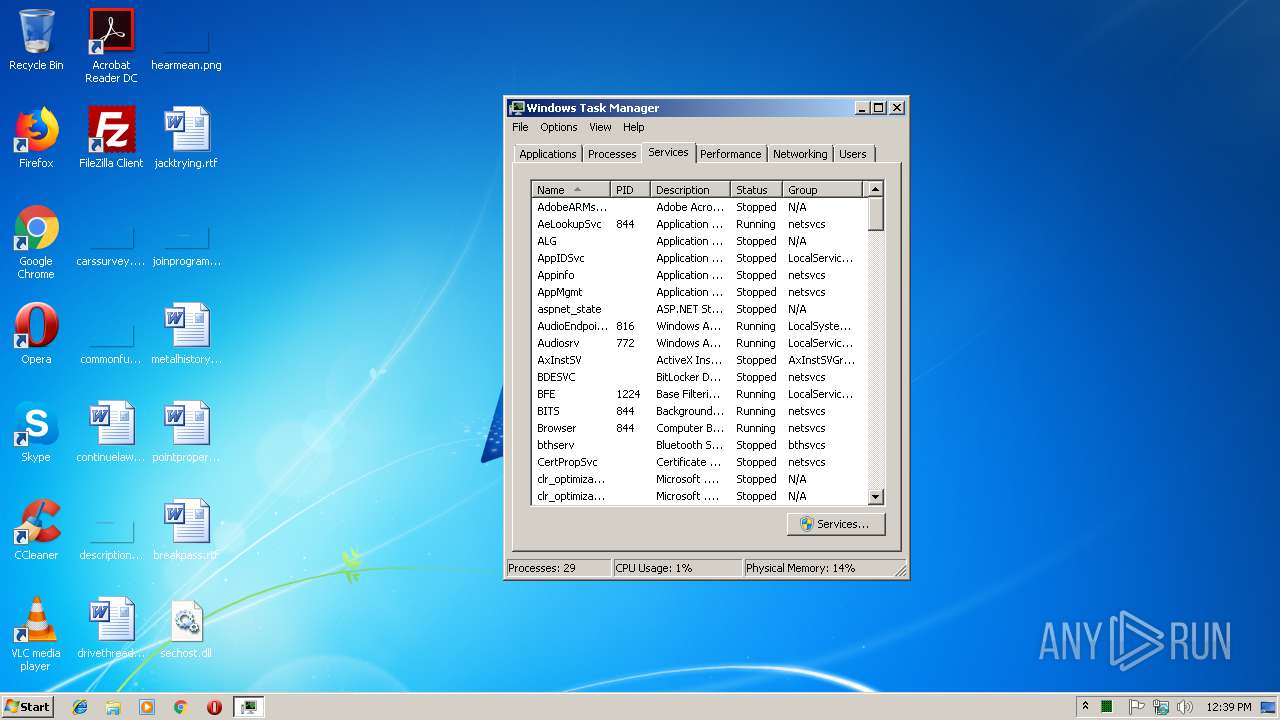Click volume speaker tray icon

pyautogui.click(x=1185, y=707)
